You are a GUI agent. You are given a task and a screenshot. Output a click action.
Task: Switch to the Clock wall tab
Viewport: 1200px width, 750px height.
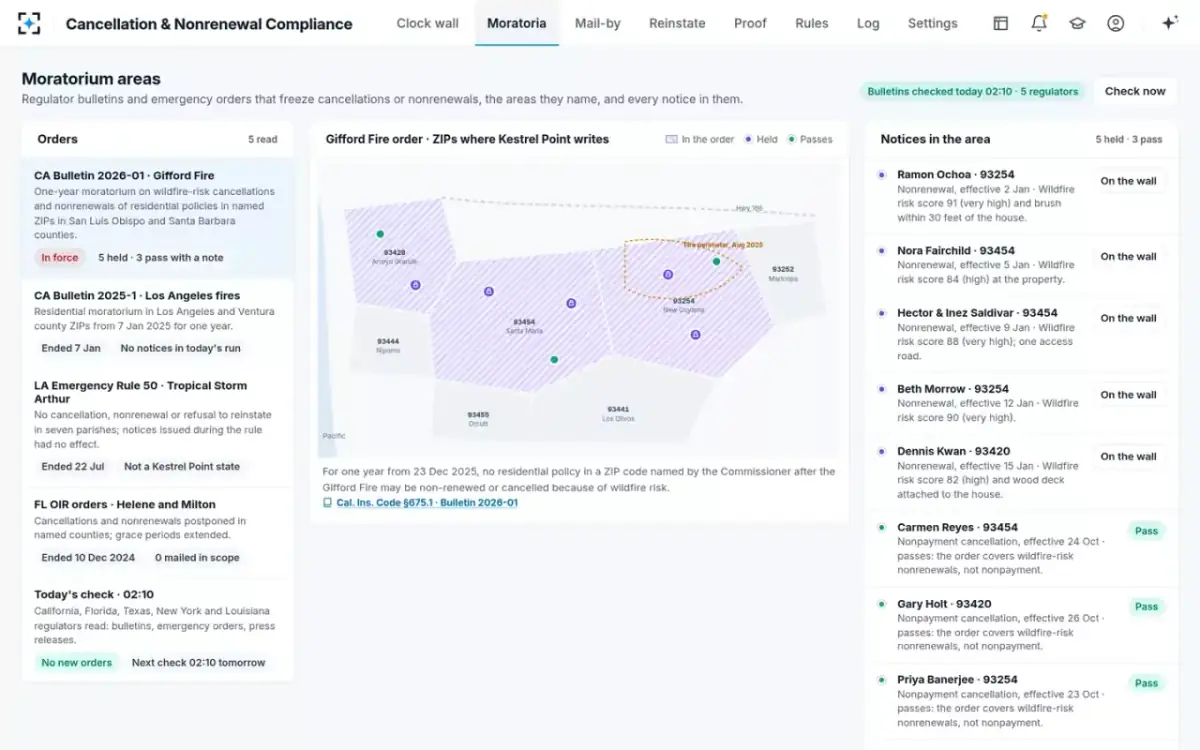tap(427, 23)
